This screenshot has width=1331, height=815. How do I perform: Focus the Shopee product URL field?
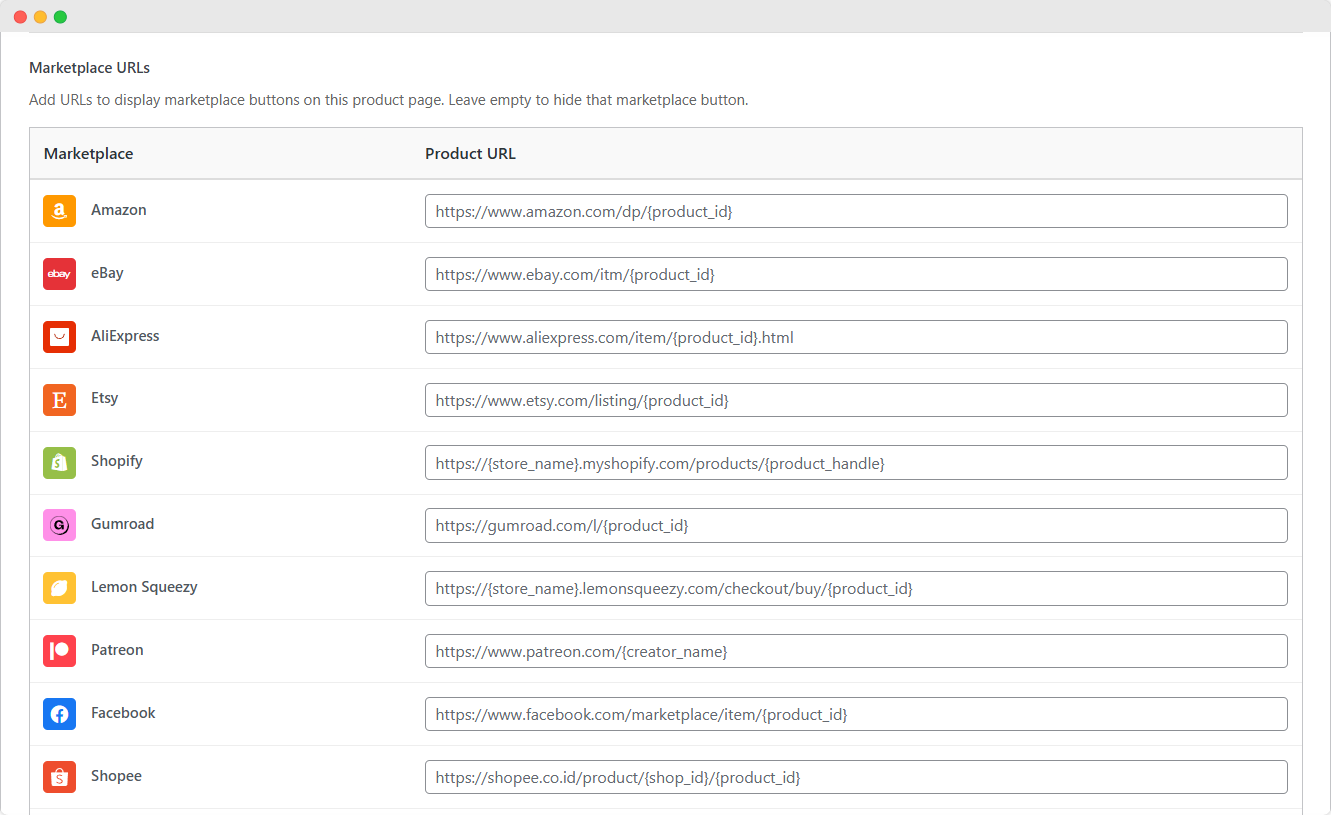pos(856,777)
